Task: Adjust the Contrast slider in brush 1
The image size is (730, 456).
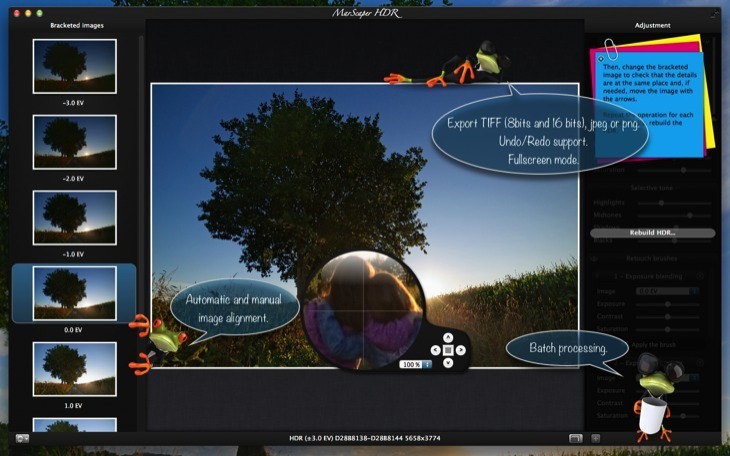Action: coord(668,317)
